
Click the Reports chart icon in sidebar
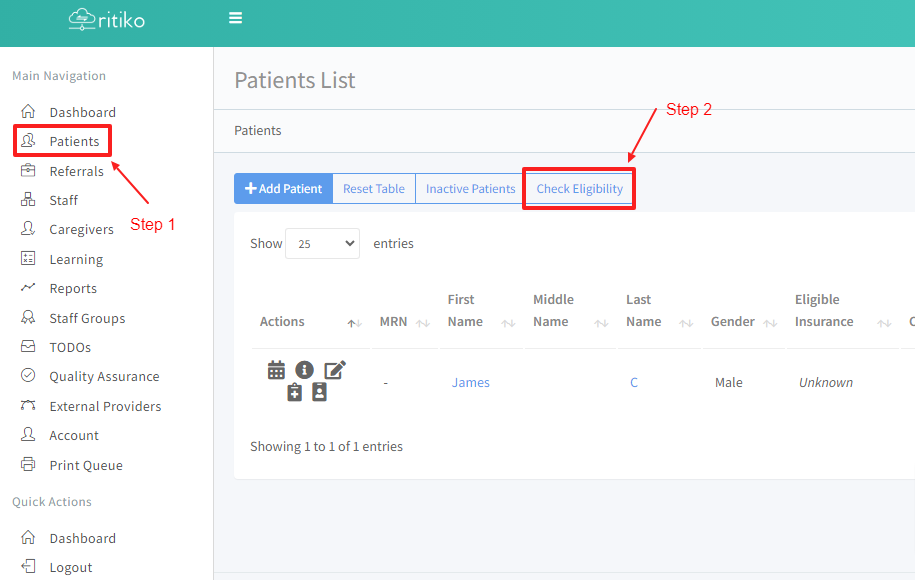tap(28, 288)
